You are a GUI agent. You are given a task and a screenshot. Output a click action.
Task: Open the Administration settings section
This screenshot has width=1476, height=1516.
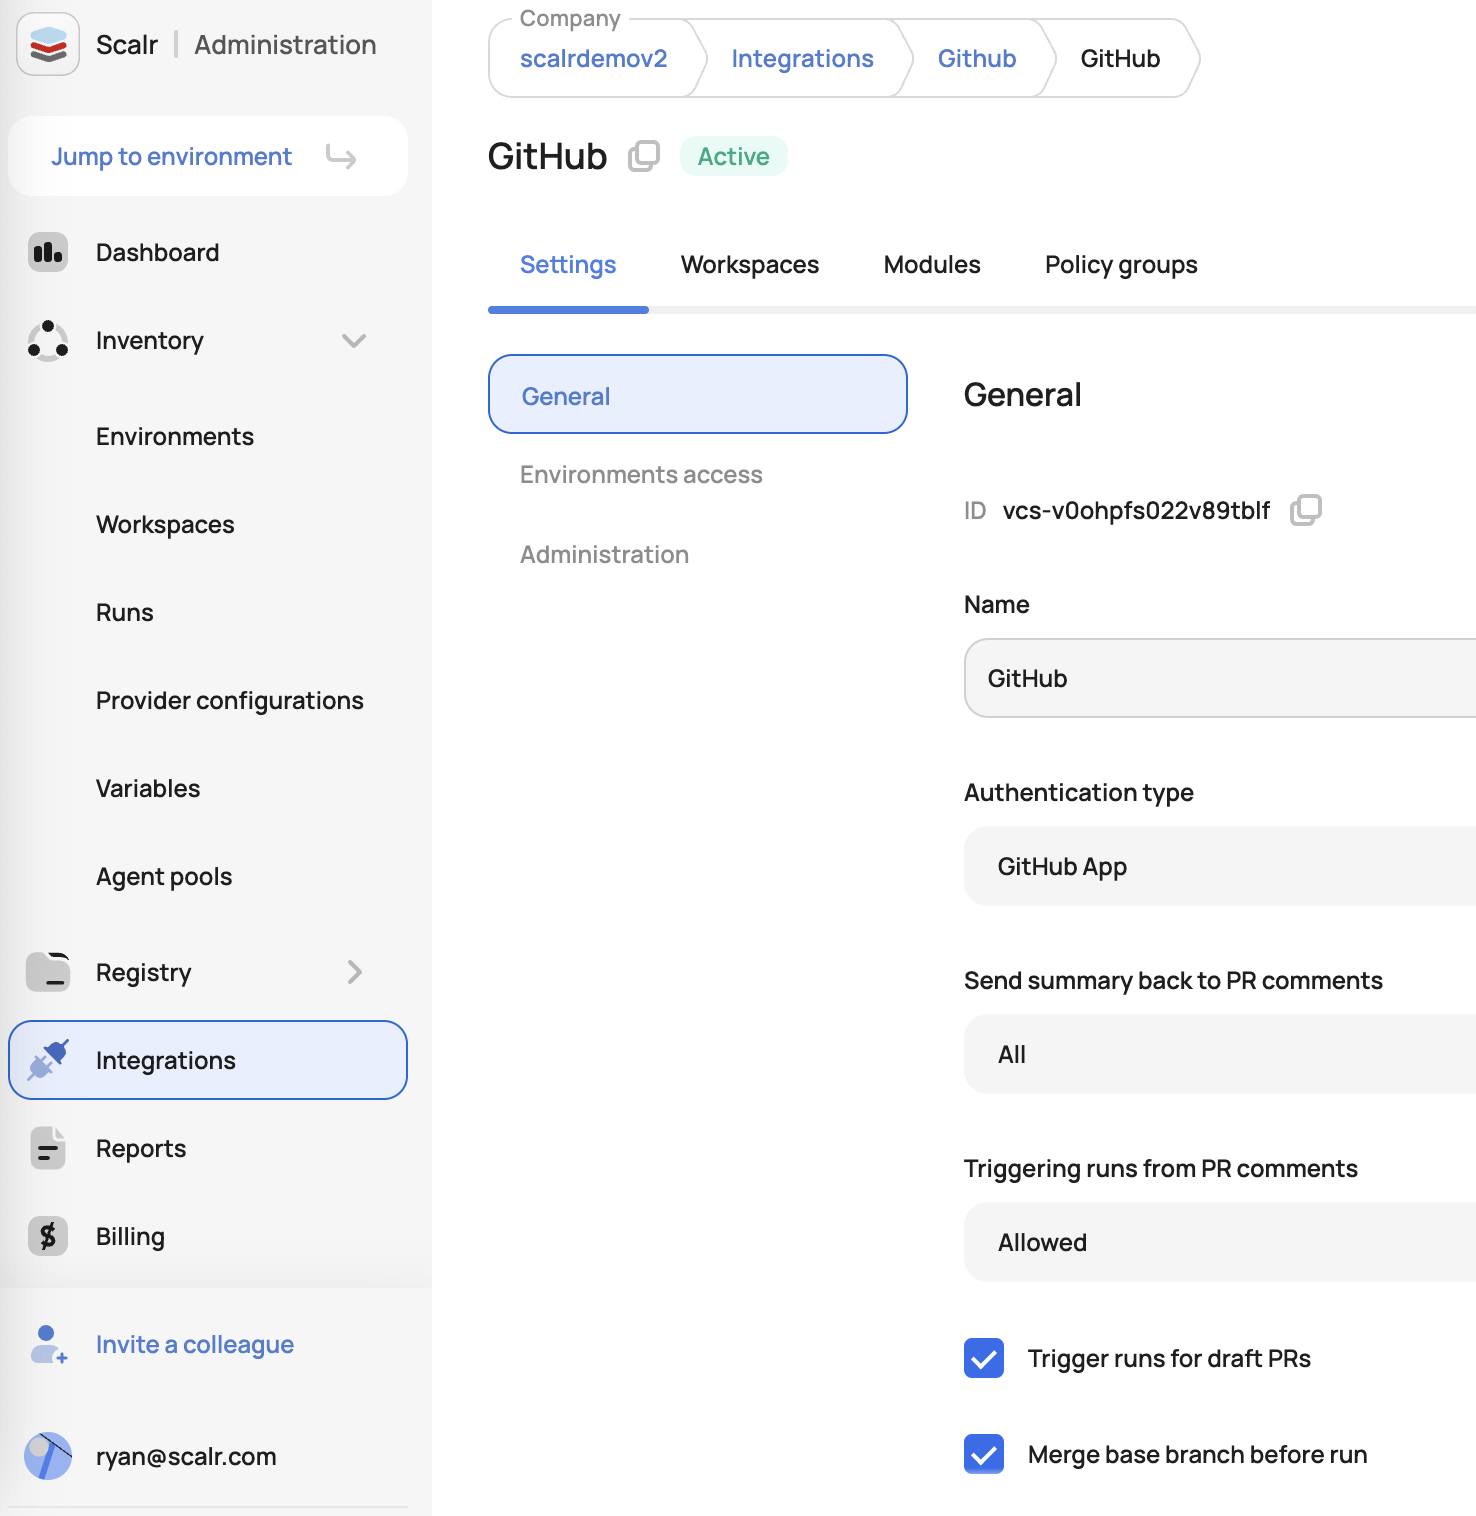pos(604,555)
